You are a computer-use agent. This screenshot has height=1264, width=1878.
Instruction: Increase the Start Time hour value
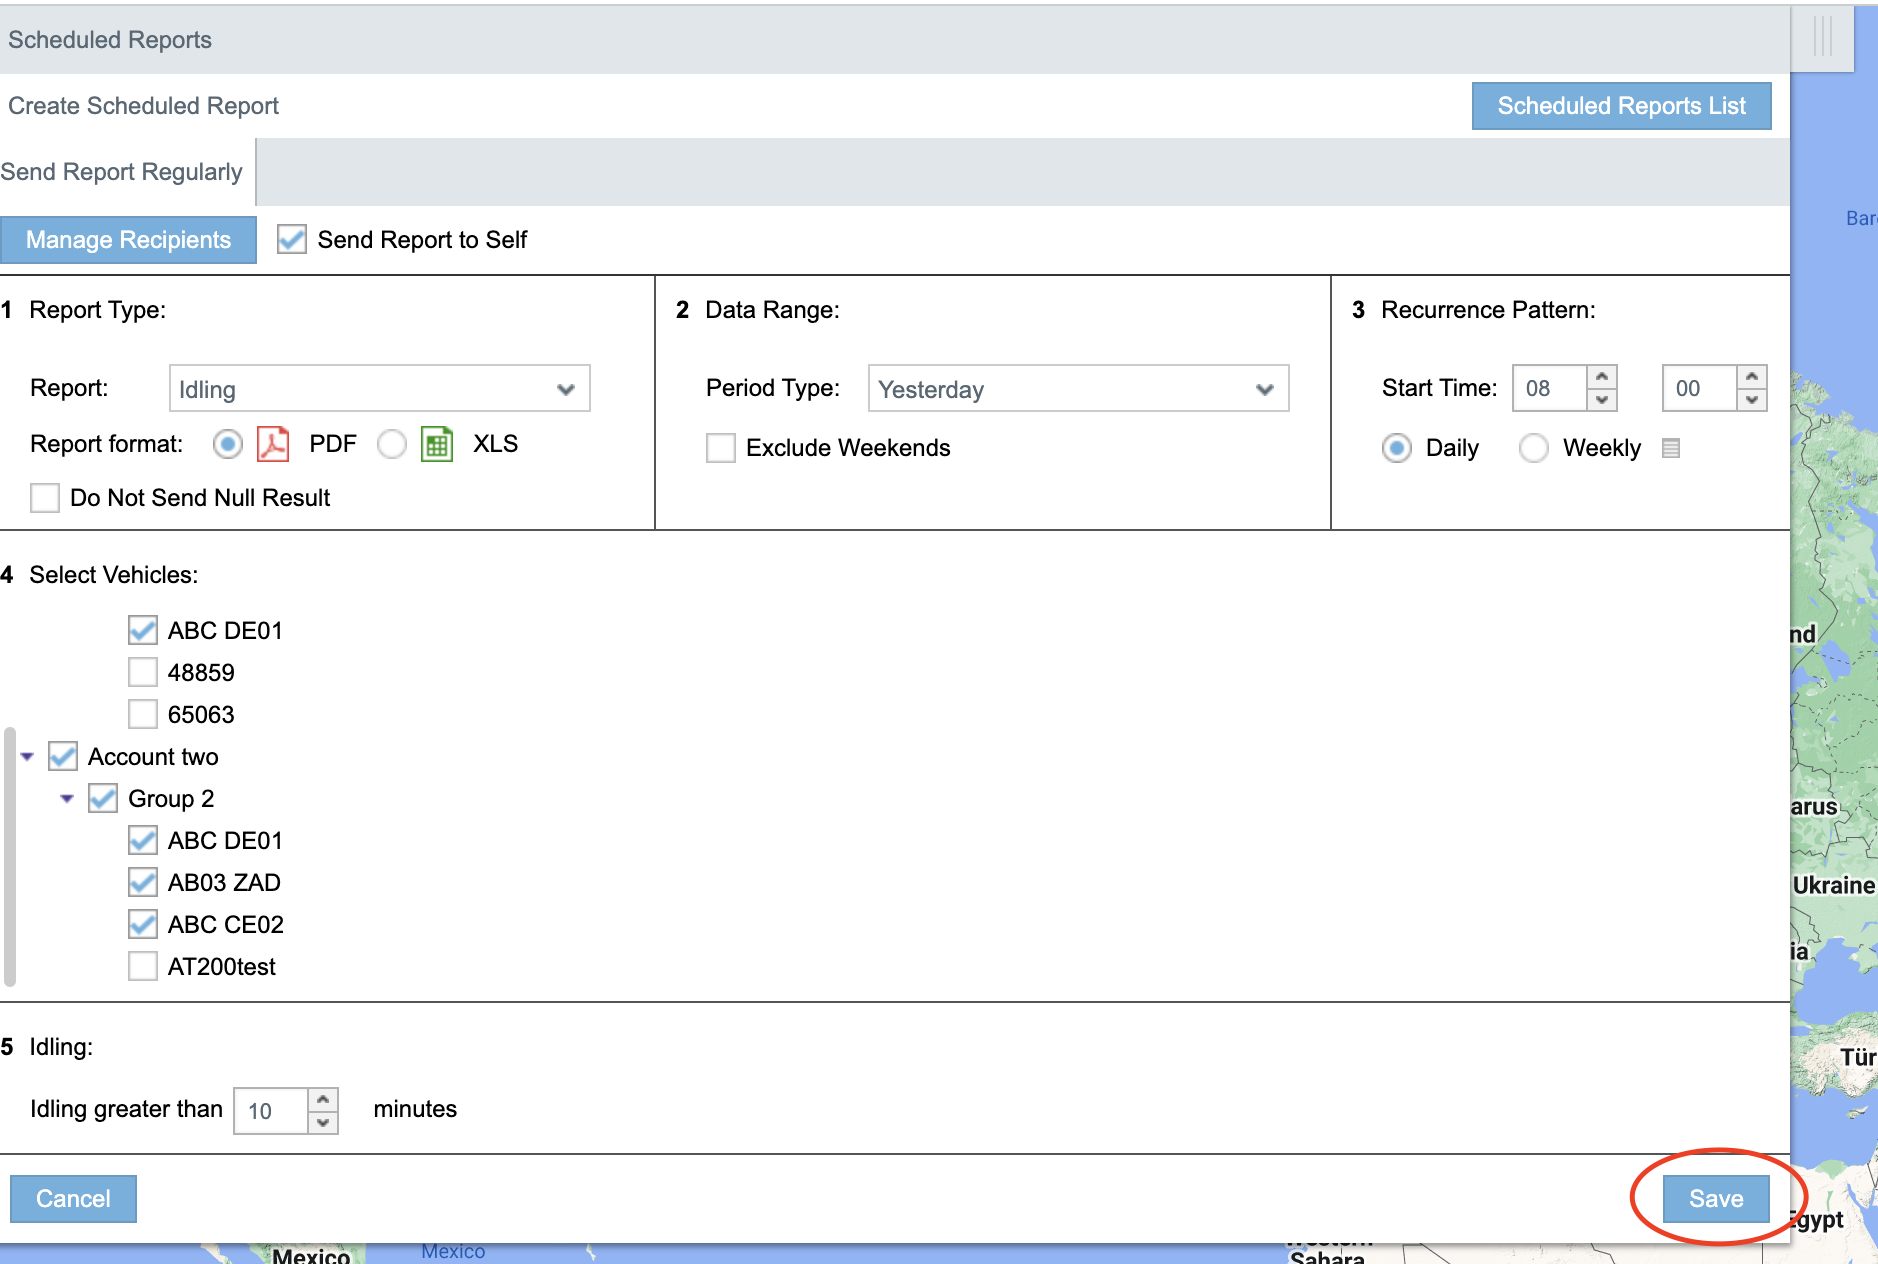tap(1602, 377)
